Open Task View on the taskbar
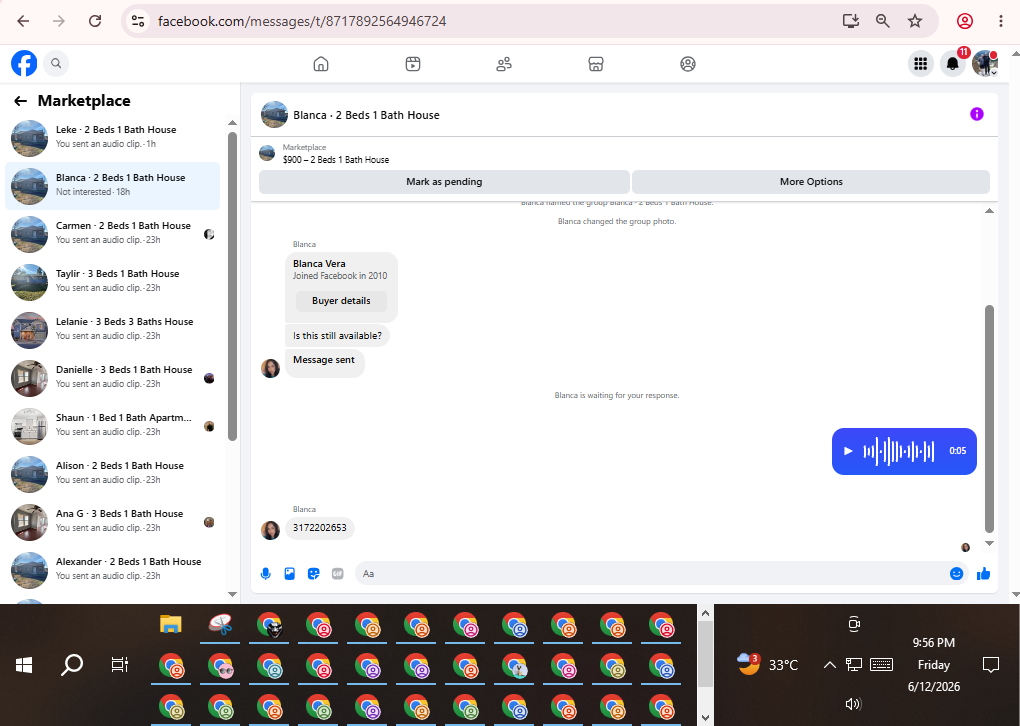 pyautogui.click(x=120, y=665)
